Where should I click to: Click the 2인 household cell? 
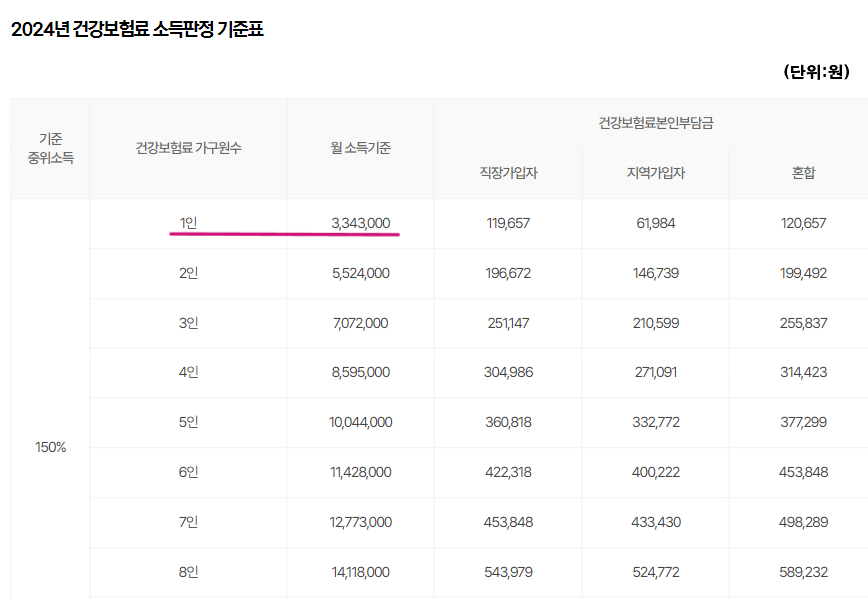pyautogui.click(x=188, y=272)
